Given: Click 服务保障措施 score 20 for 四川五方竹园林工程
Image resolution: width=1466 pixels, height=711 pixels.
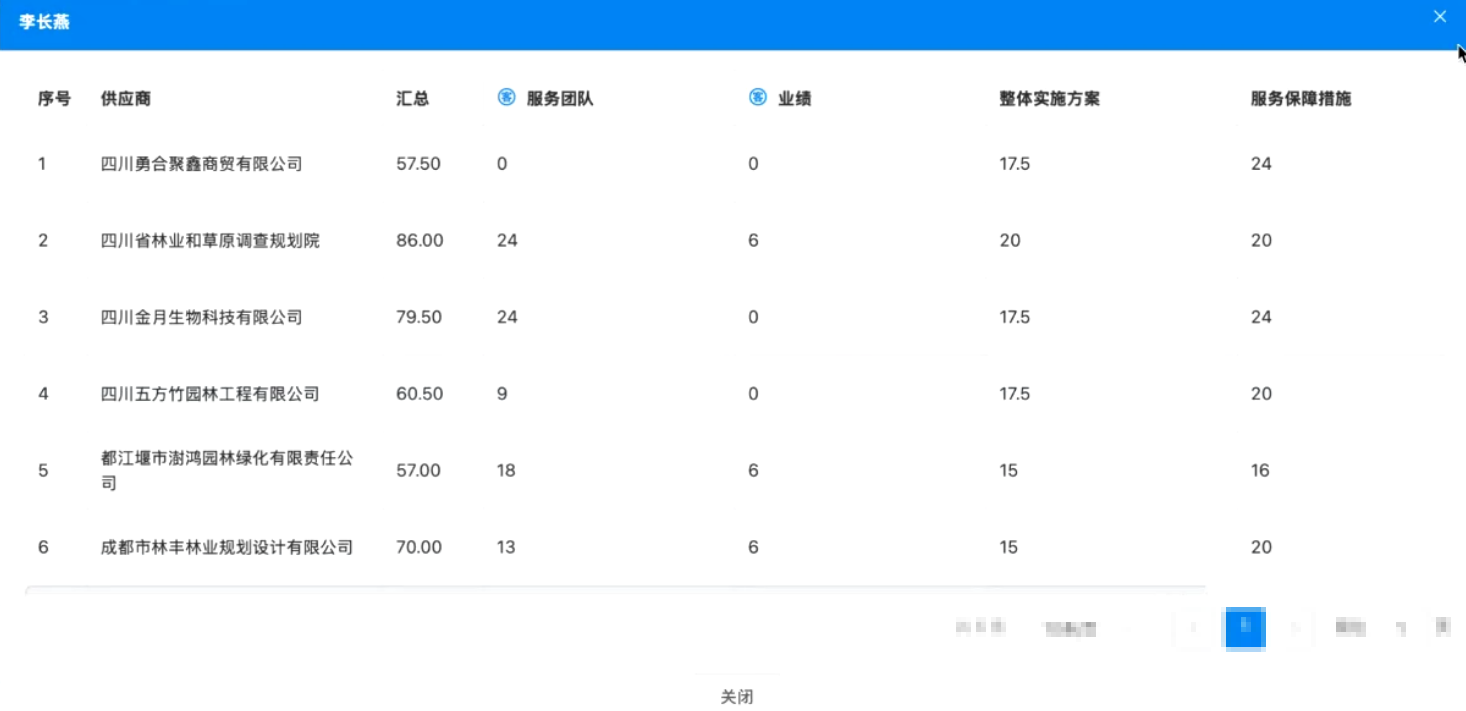Looking at the screenshot, I should 1261,394.
